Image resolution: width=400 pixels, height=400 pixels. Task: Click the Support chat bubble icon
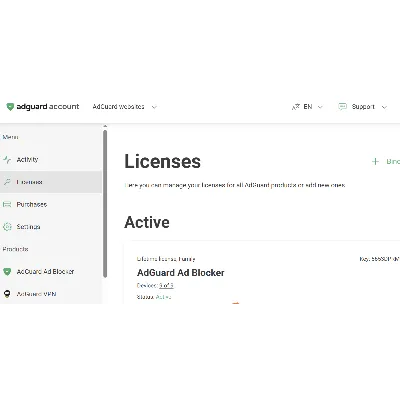[342, 107]
